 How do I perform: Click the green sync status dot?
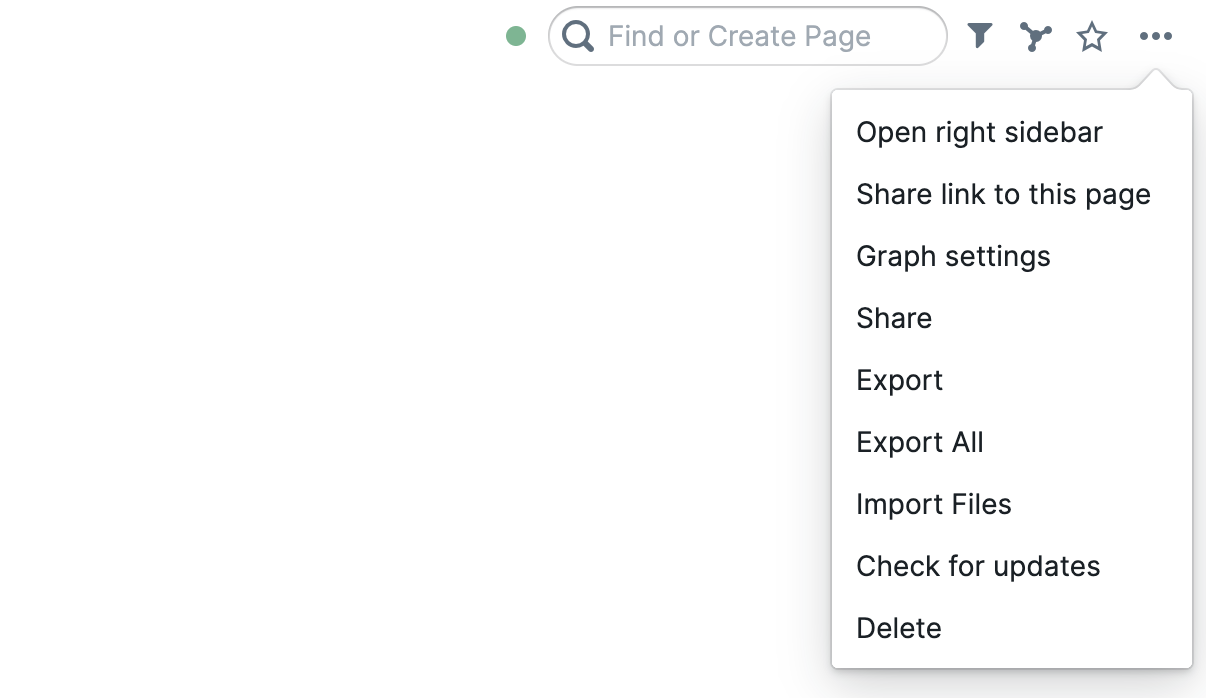[516, 37]
